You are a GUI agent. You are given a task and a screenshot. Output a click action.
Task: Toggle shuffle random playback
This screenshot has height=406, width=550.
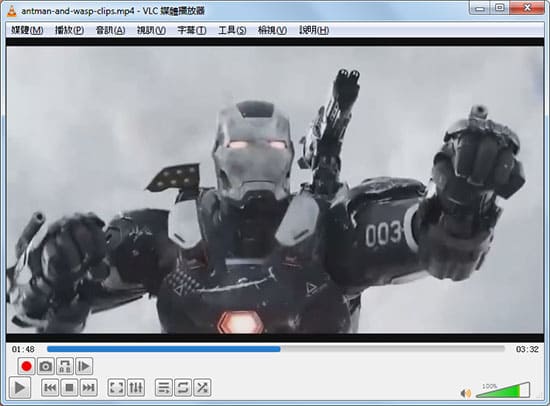(x=202, y=388)
